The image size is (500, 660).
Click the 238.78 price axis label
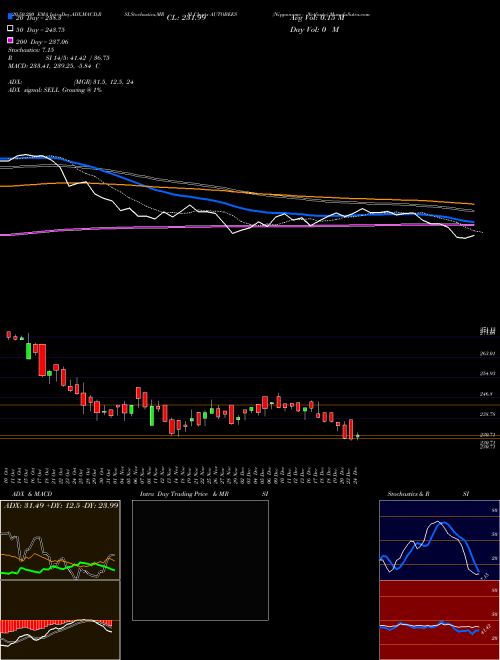click(x=487, y=415)
